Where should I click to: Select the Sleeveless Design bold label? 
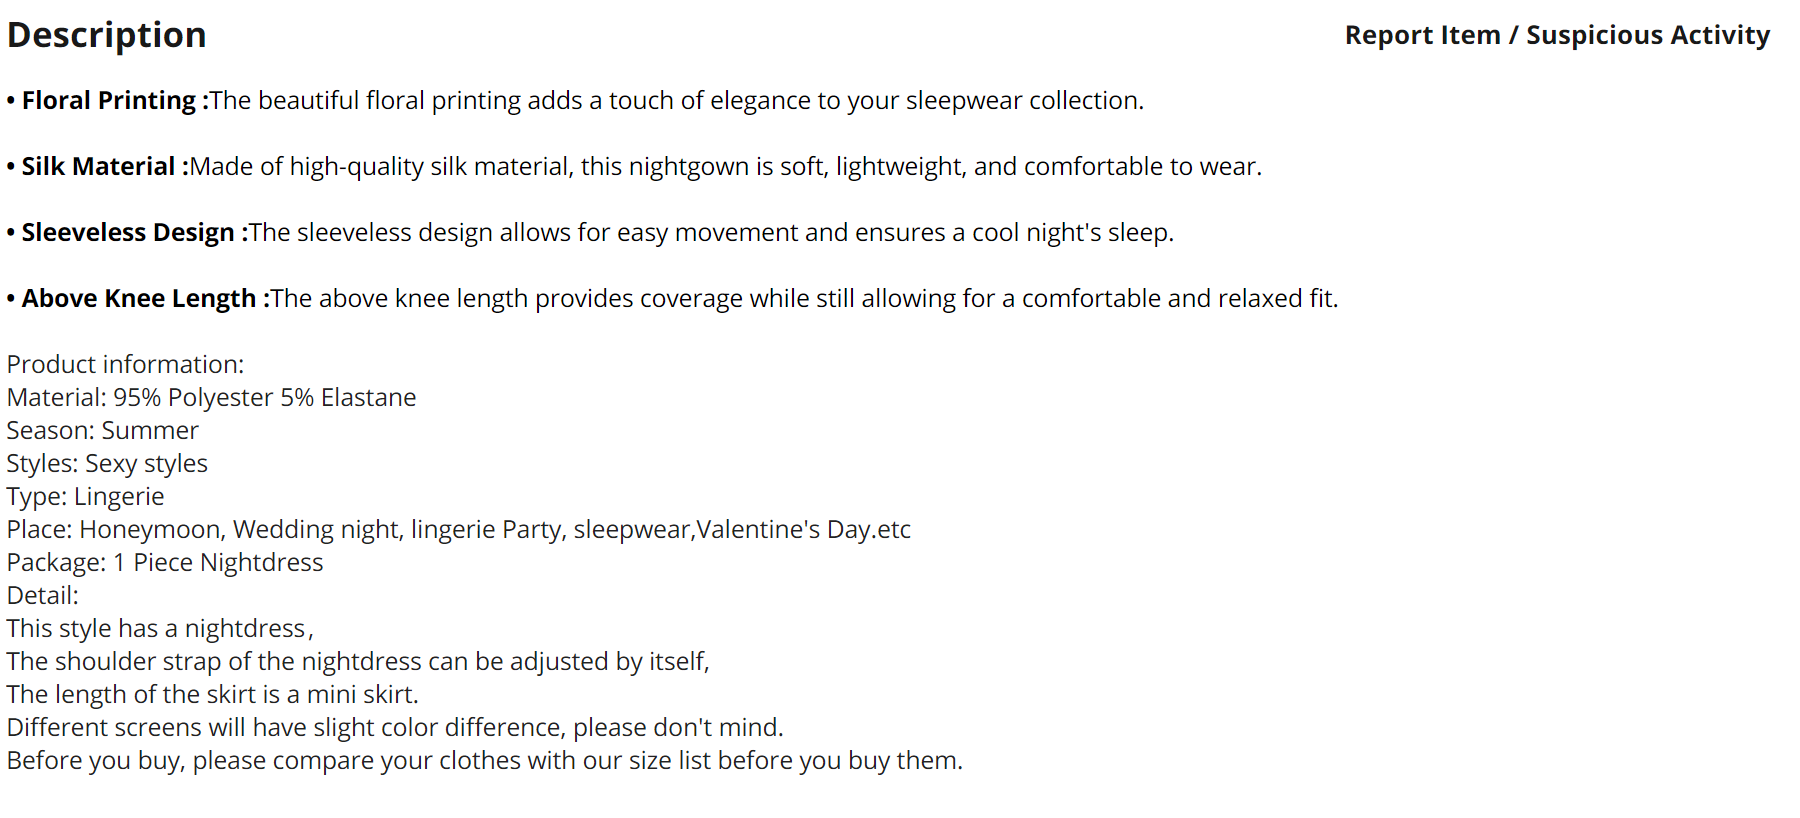tap(135, 232)
